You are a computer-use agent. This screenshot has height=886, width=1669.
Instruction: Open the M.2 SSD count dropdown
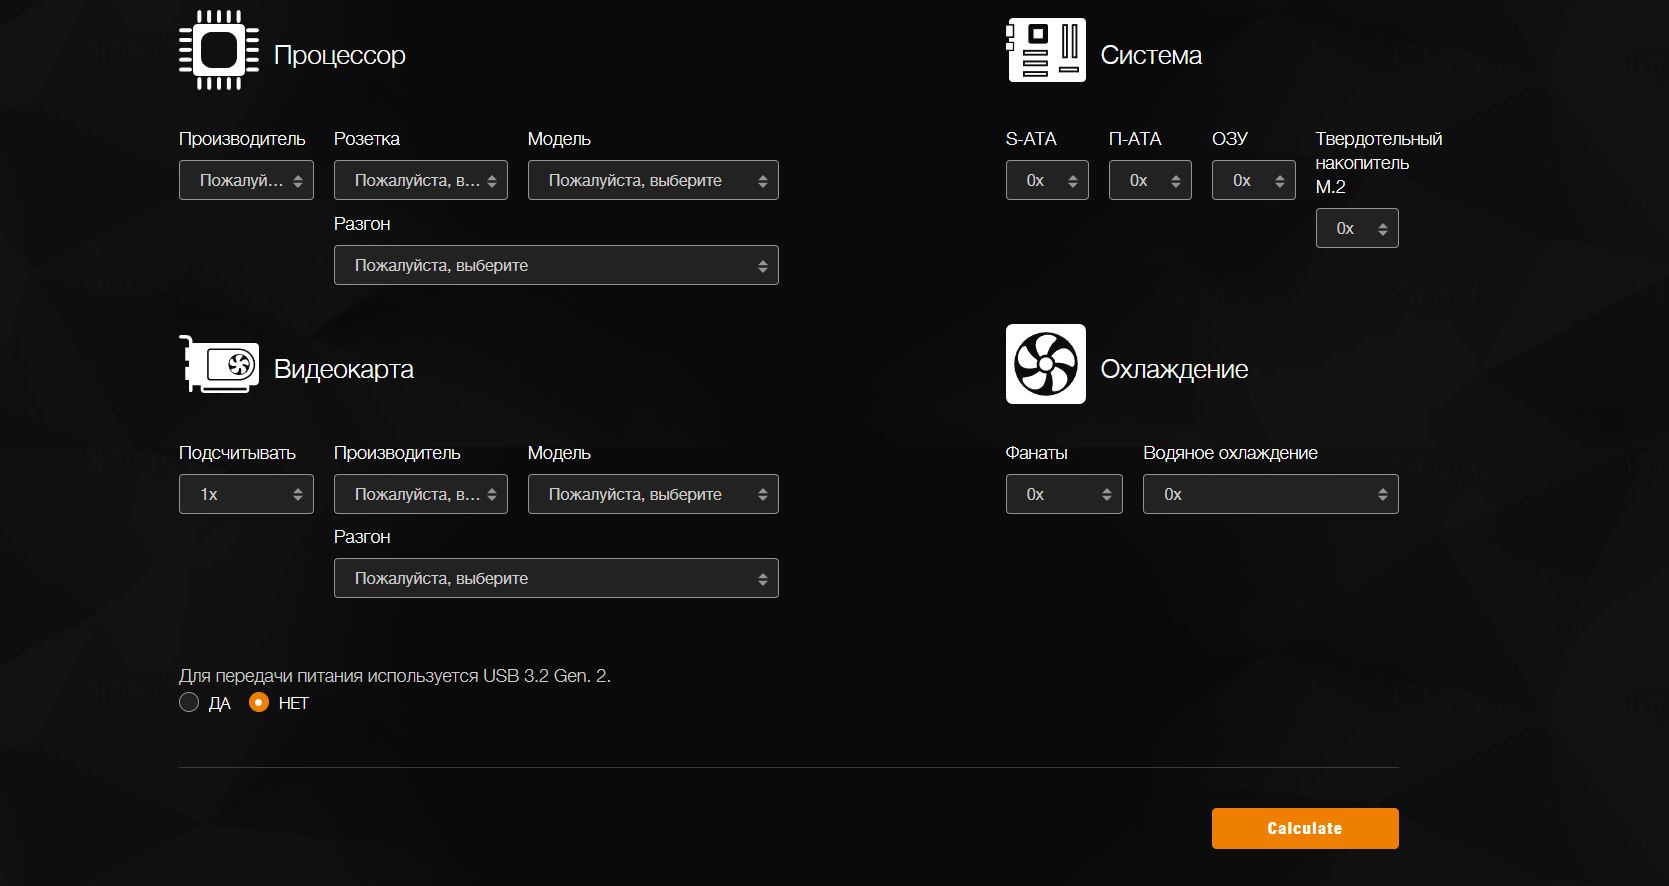point(1357,228)
